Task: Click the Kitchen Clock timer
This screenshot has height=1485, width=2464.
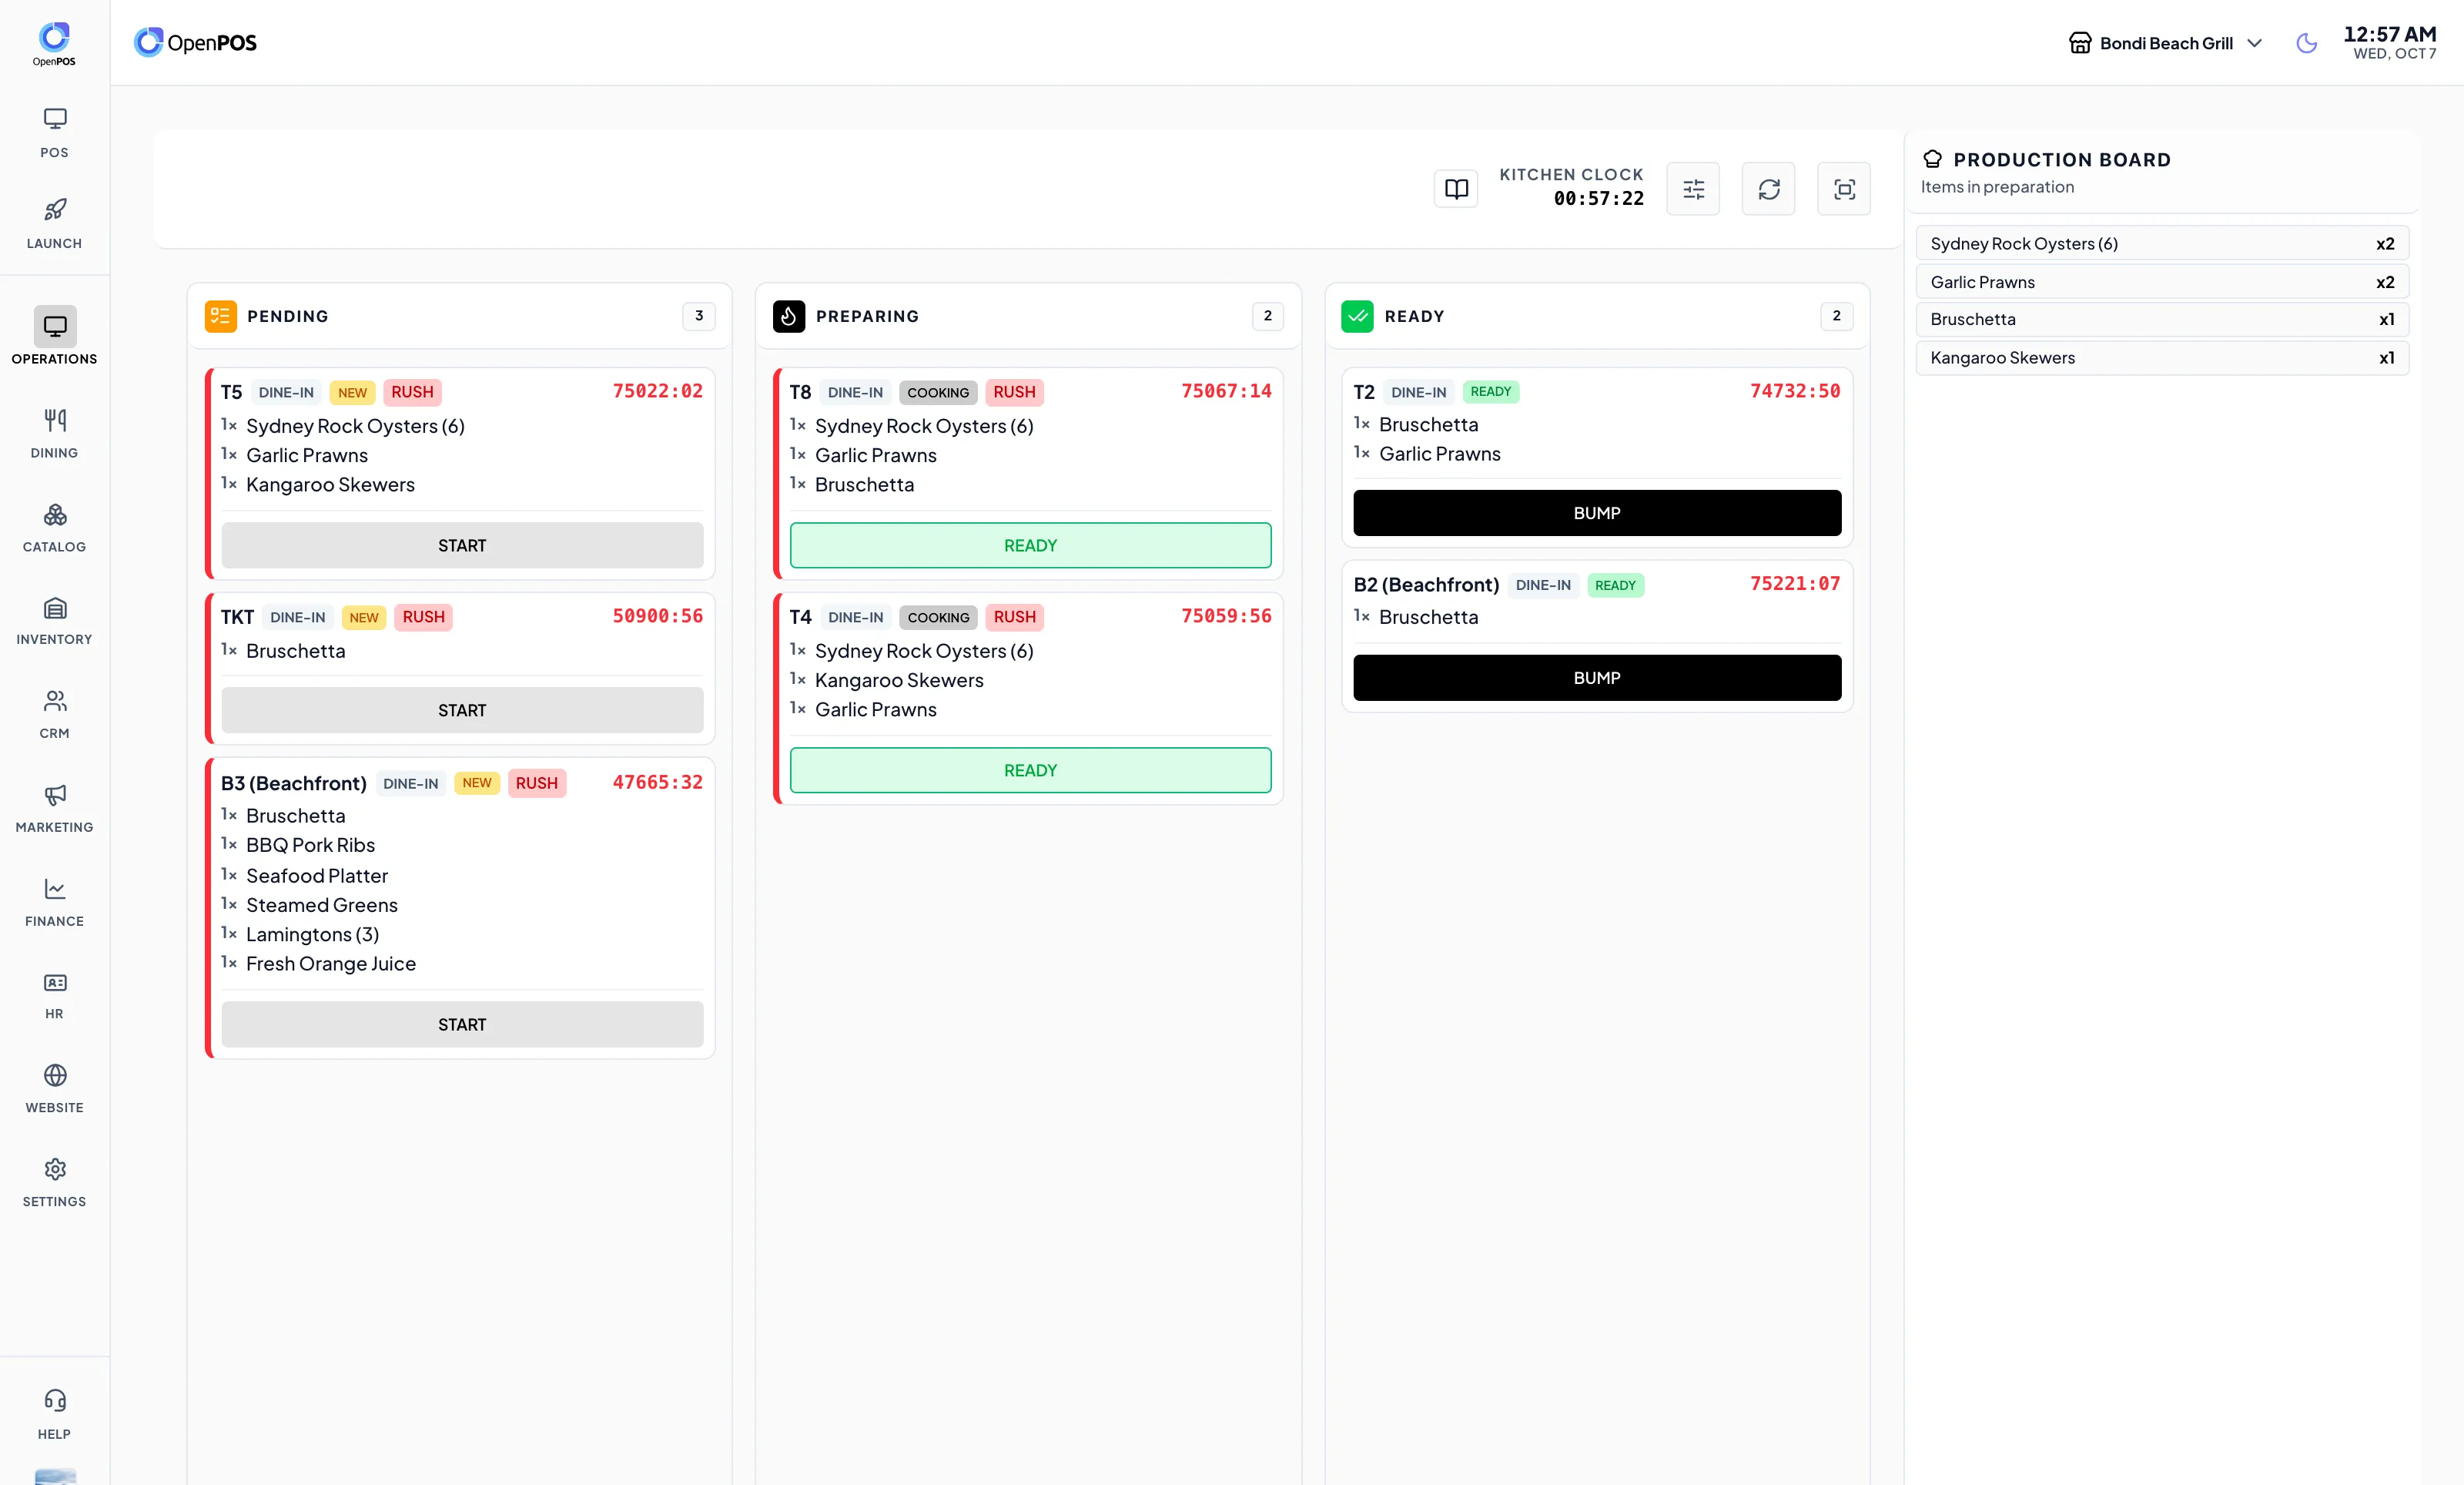Action: click(x=1598, y=198)
